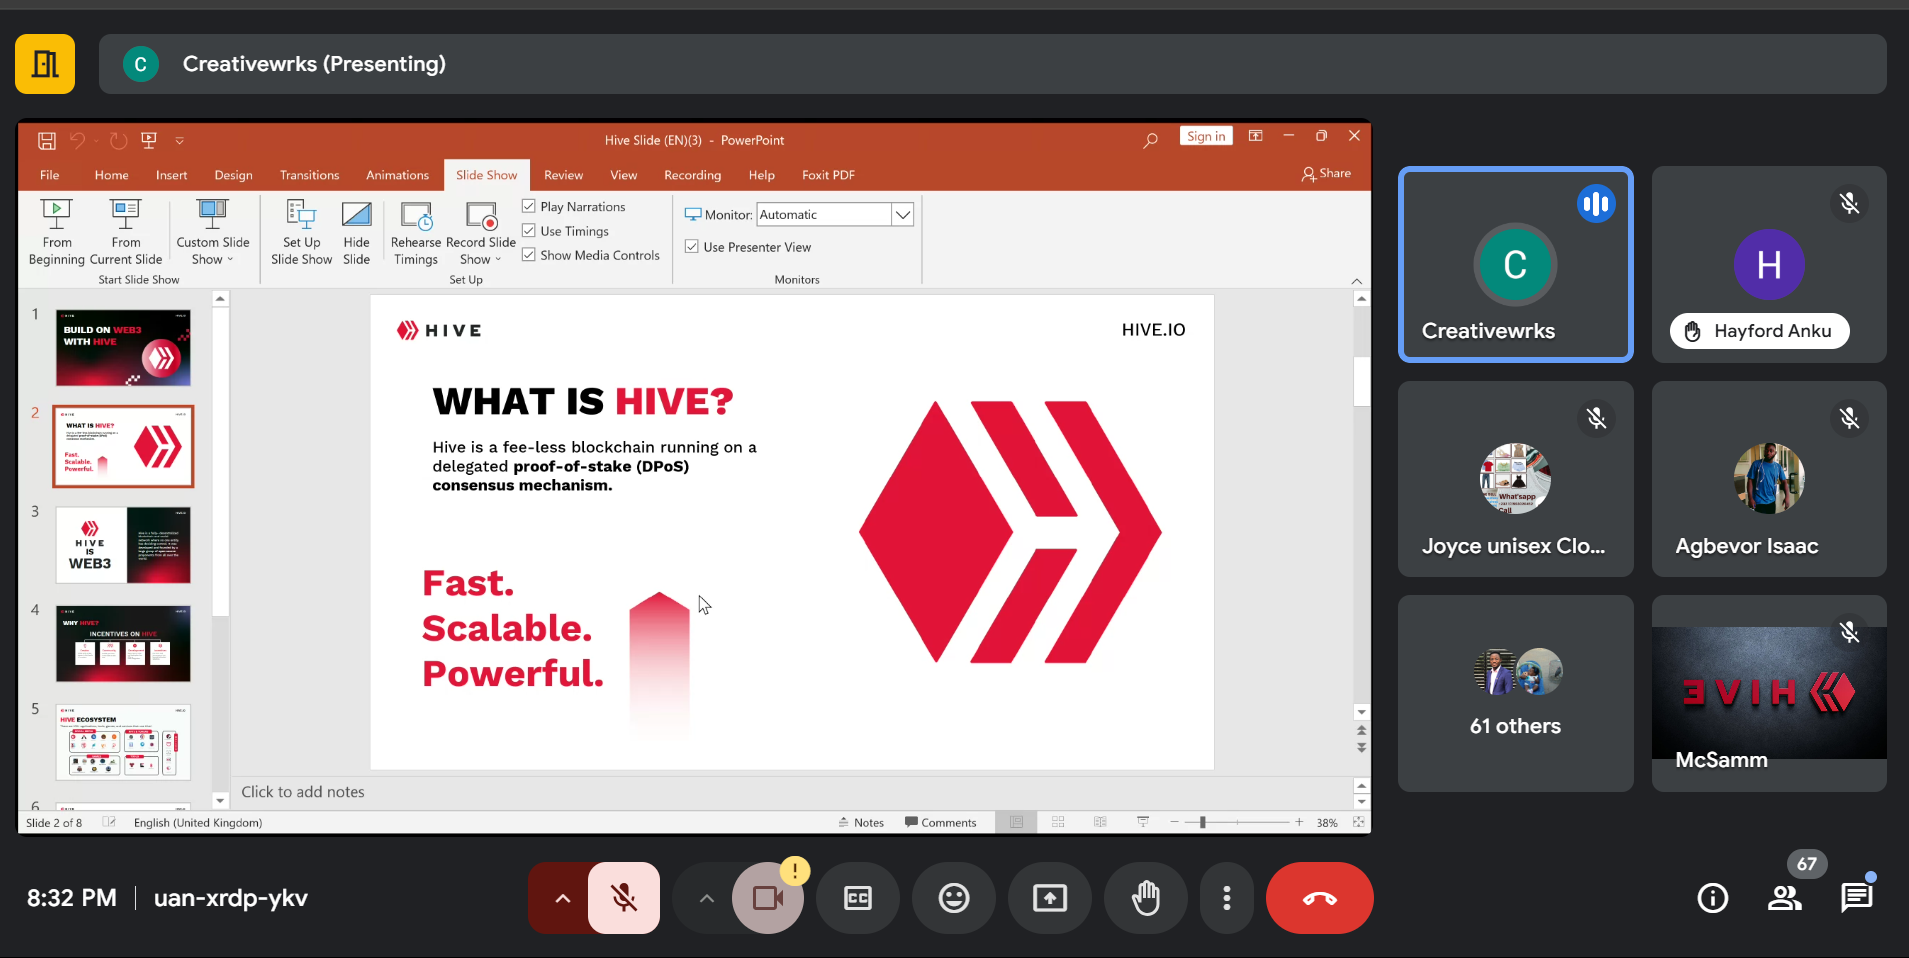Open the Review ribbon tab

click(563, 175)
